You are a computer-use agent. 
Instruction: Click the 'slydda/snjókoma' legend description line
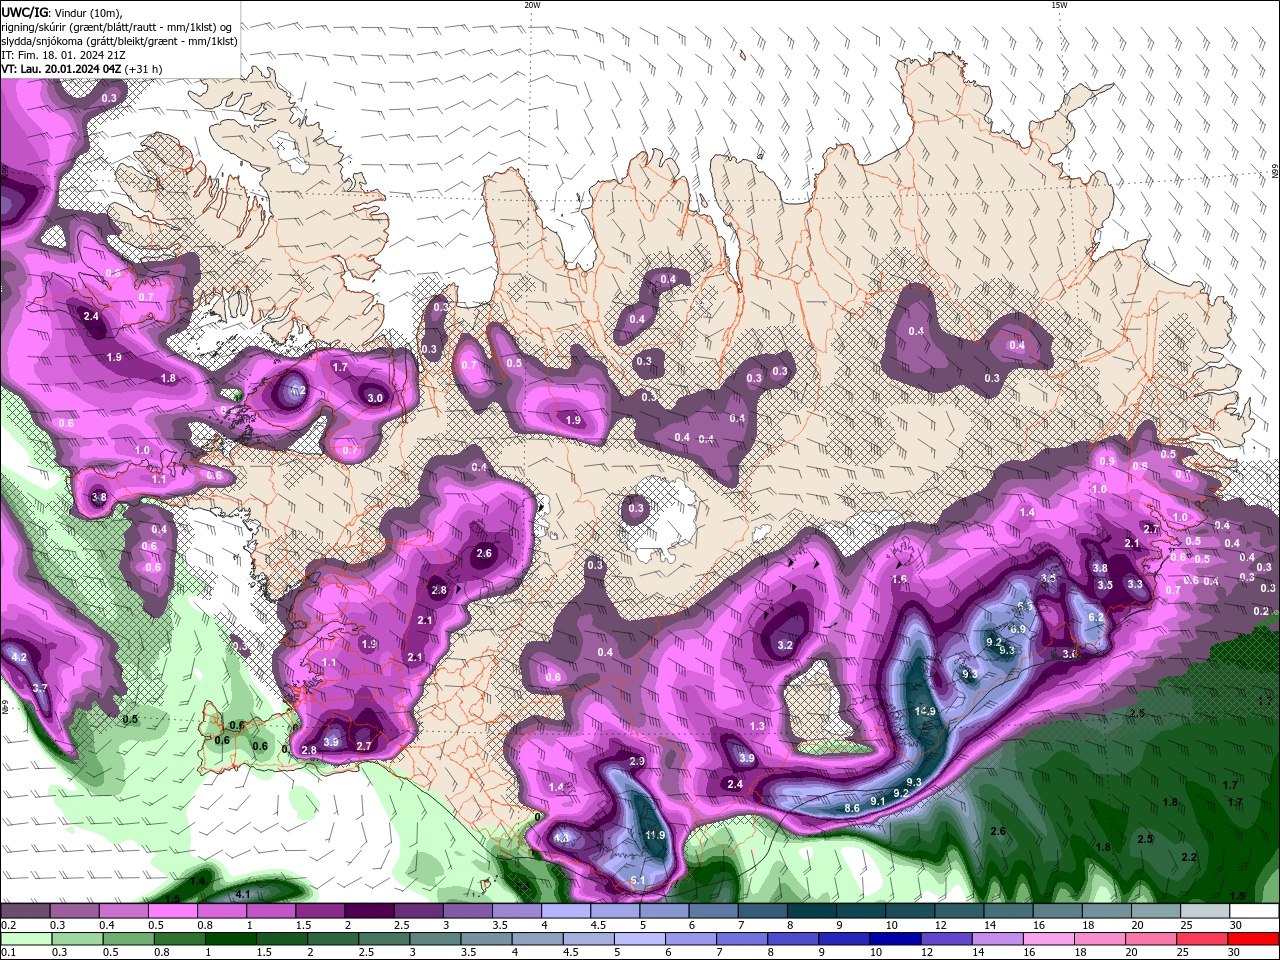pyautogui.click(x=119, y=41)
